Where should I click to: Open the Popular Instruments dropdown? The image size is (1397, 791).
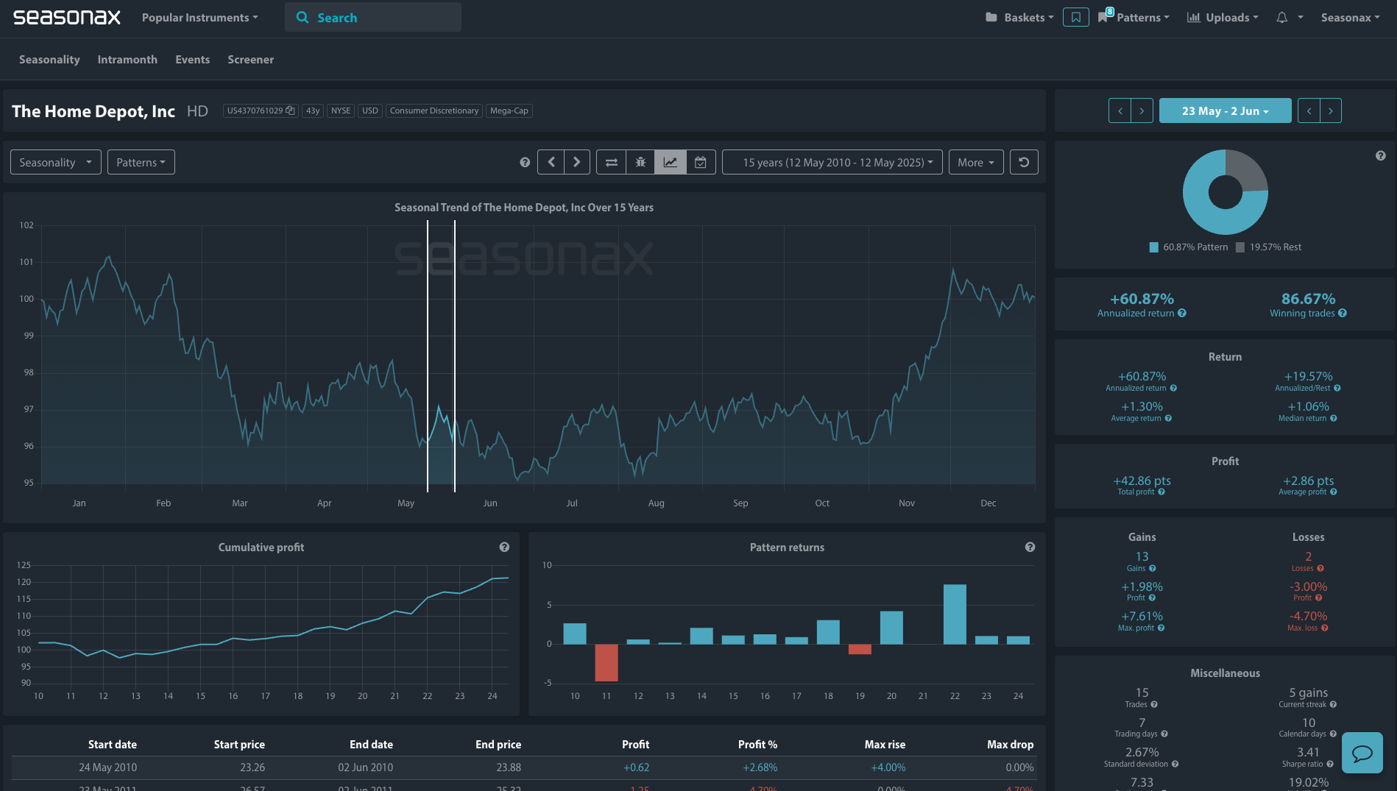199,17
